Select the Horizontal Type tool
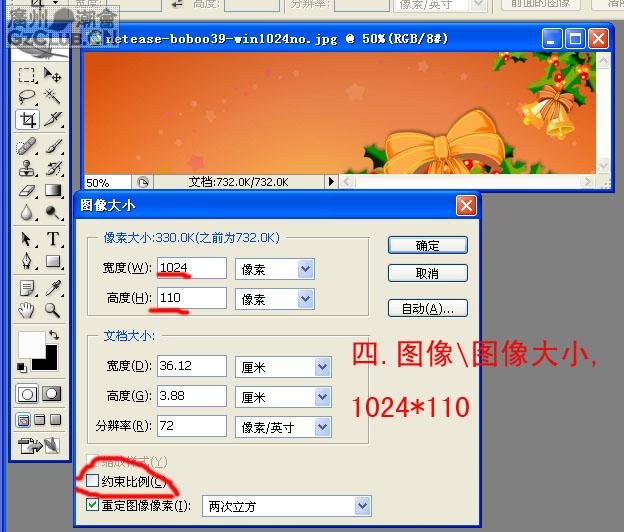624x532 pixels. coord(54,239)
